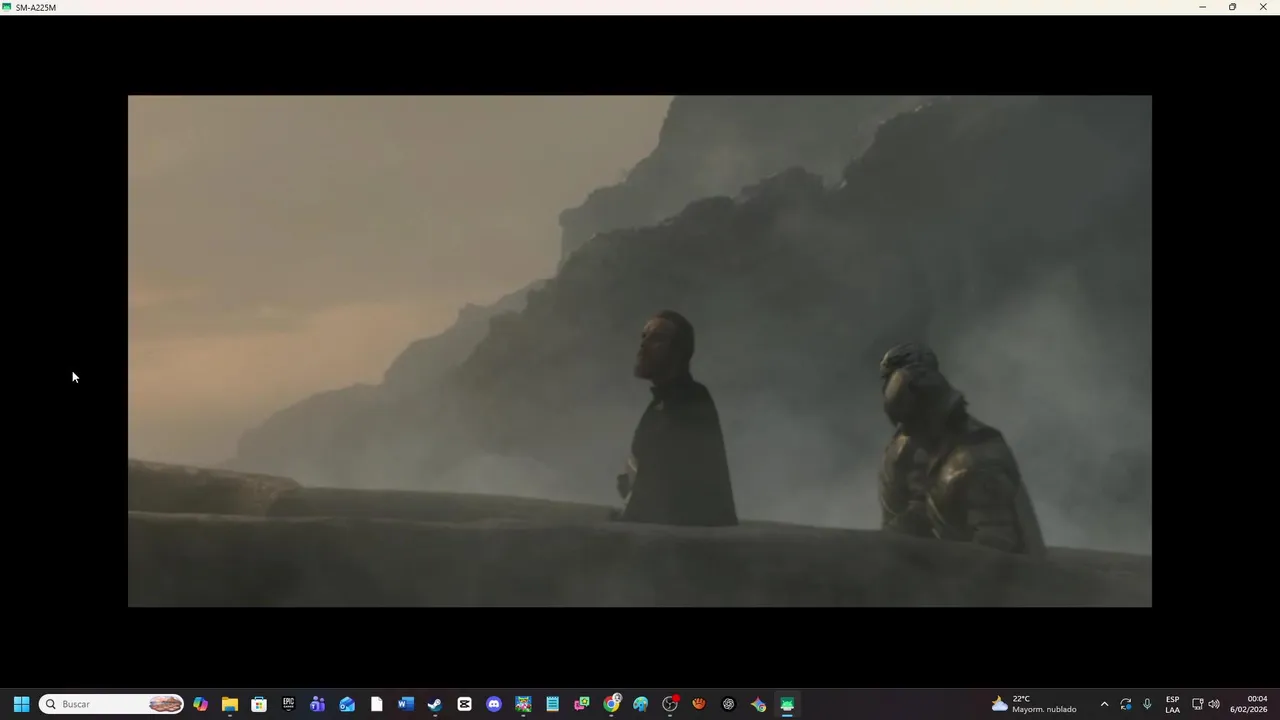Show hidden system tray icons
The height and width of the screenshot is (720, 1280).
[x=1104, y=704]
